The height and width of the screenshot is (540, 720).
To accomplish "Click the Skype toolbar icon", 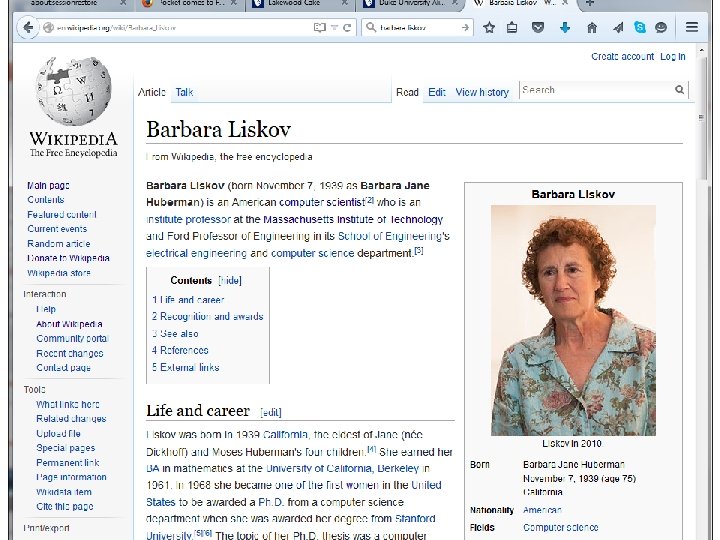I will click(639, 28).
